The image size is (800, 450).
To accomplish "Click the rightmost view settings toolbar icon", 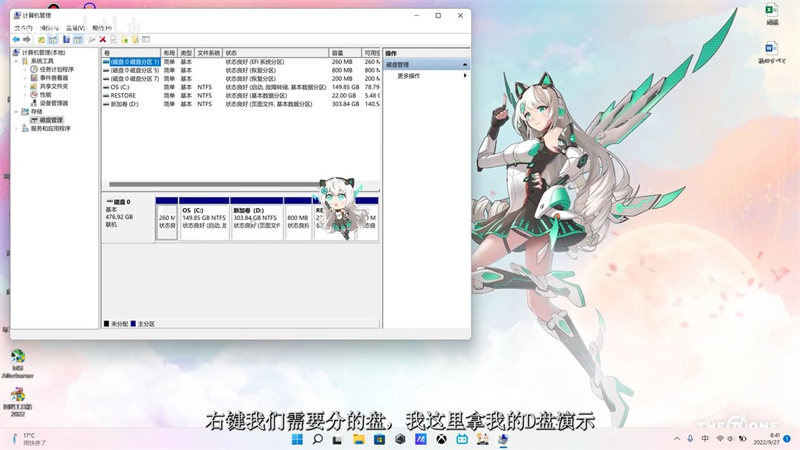I will (x=146, y=39).
